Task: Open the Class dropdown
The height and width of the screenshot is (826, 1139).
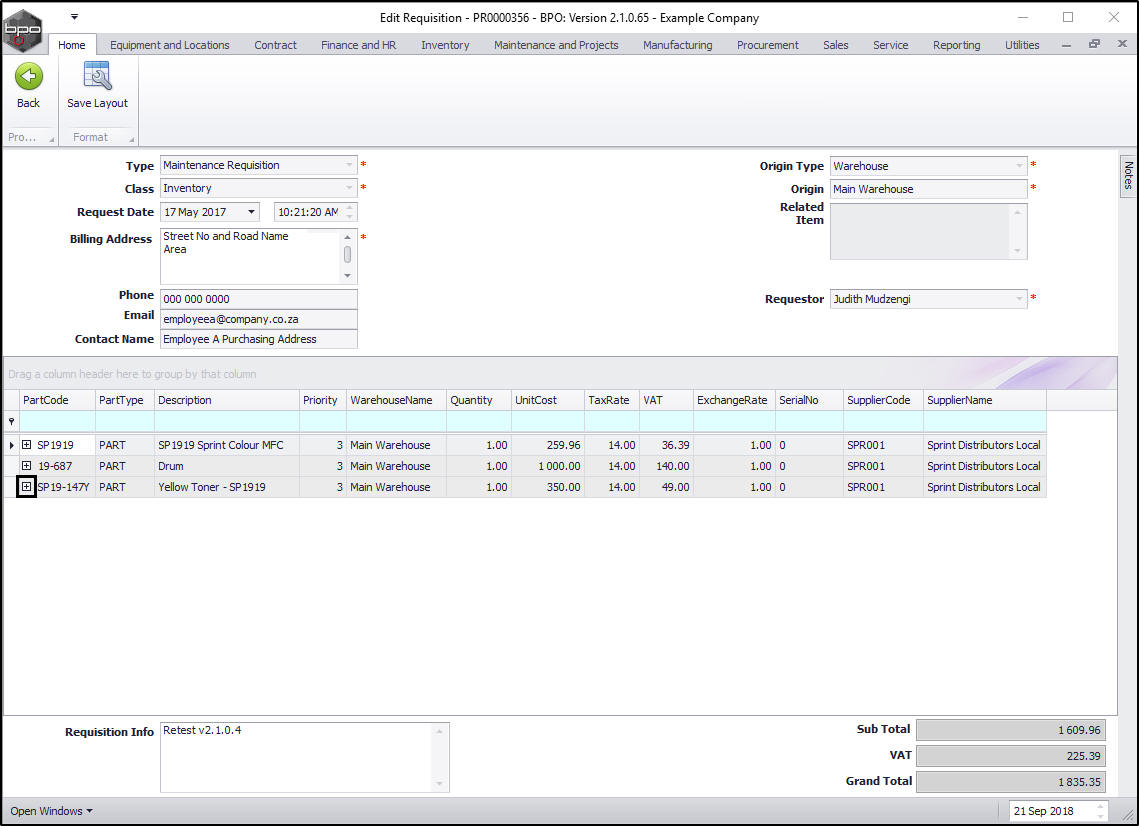Action: (x=349, y=188)
